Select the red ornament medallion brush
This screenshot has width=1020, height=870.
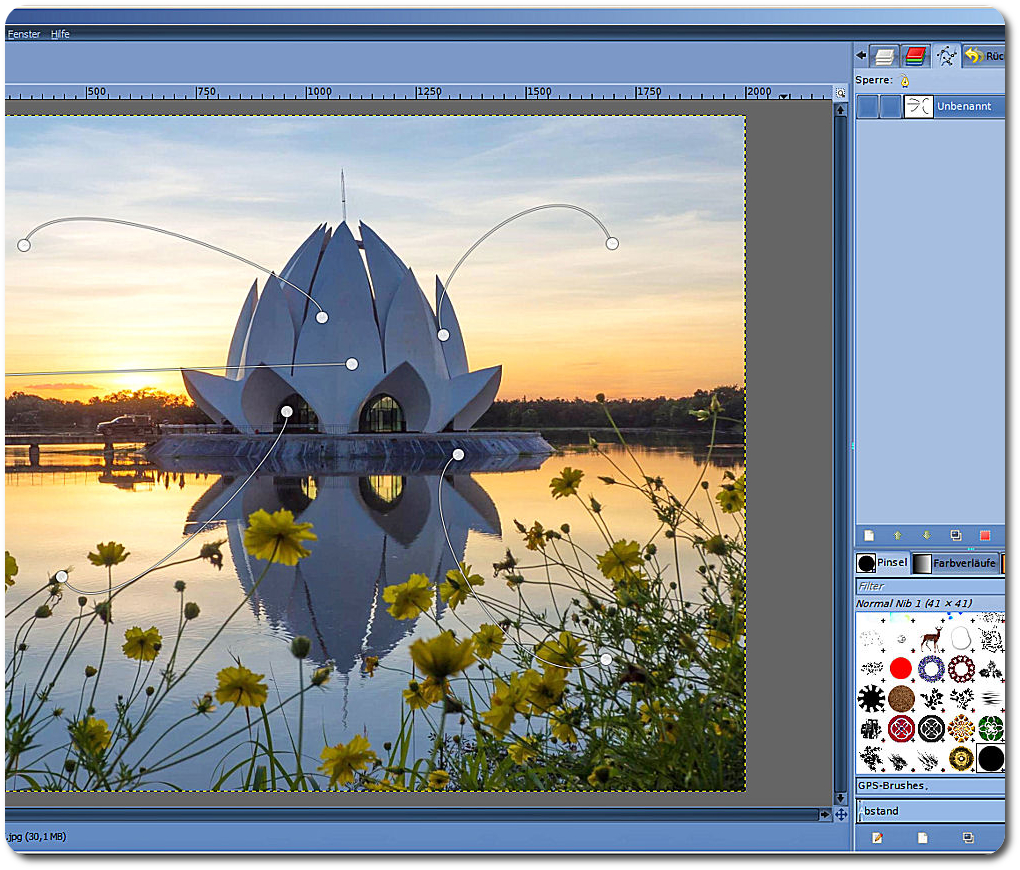tap(901, 728)
